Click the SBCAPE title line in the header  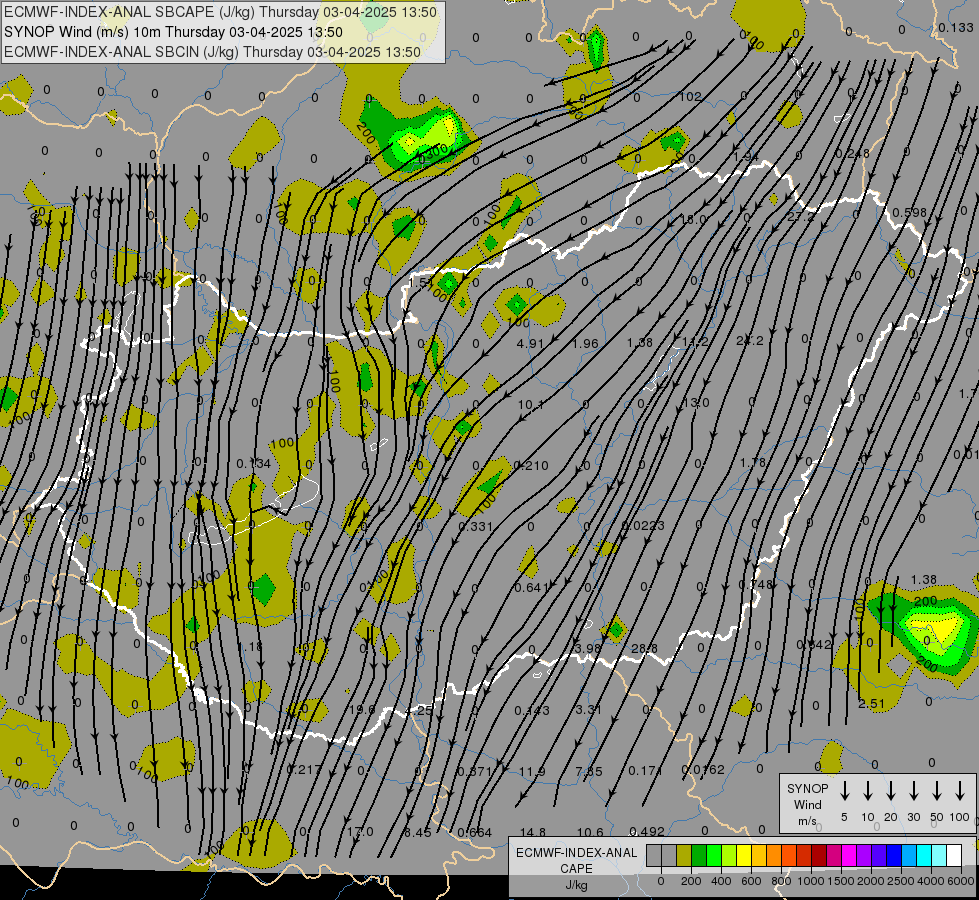pyautogui.click(x=220, y=12)
